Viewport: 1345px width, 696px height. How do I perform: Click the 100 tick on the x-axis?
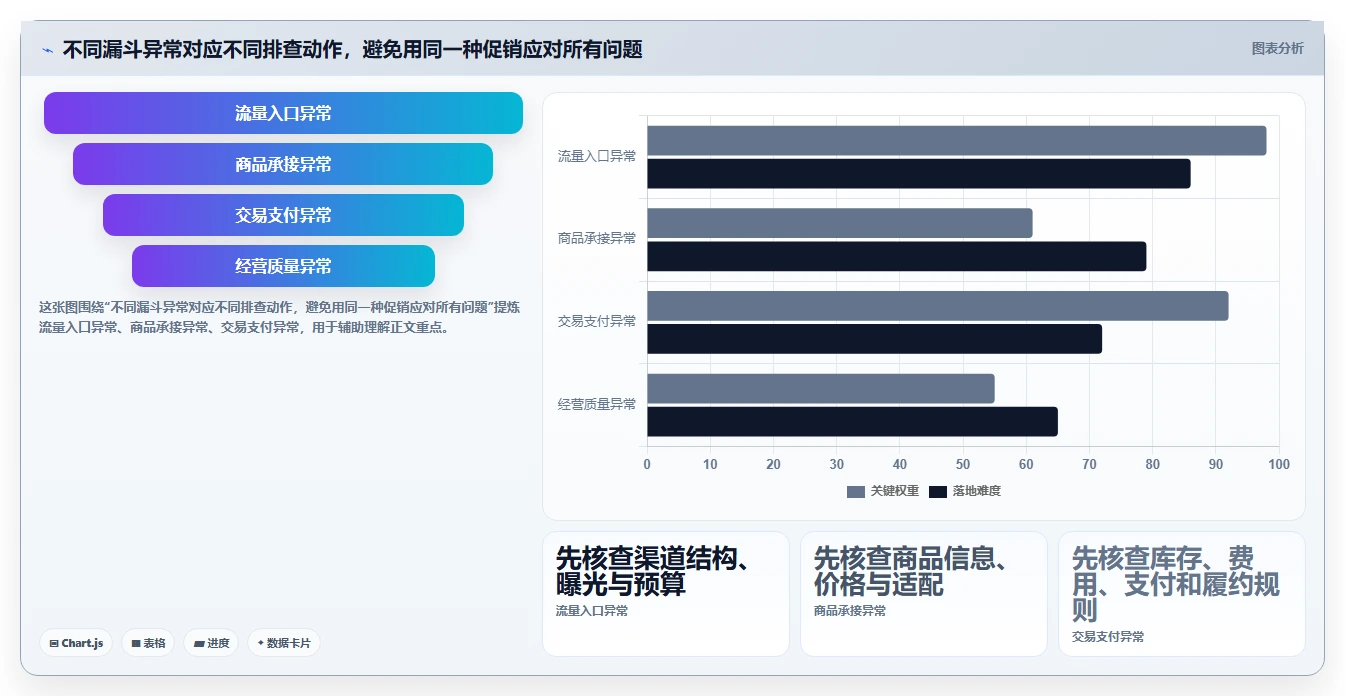click(1279, 465)
